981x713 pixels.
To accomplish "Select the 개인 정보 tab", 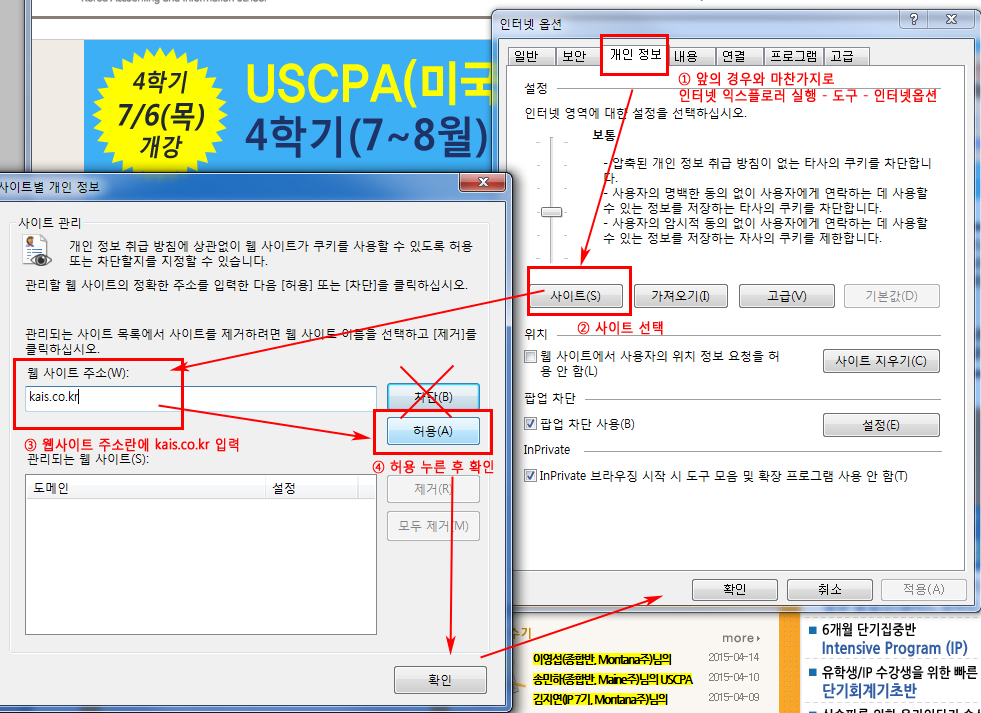I will 635,54.
